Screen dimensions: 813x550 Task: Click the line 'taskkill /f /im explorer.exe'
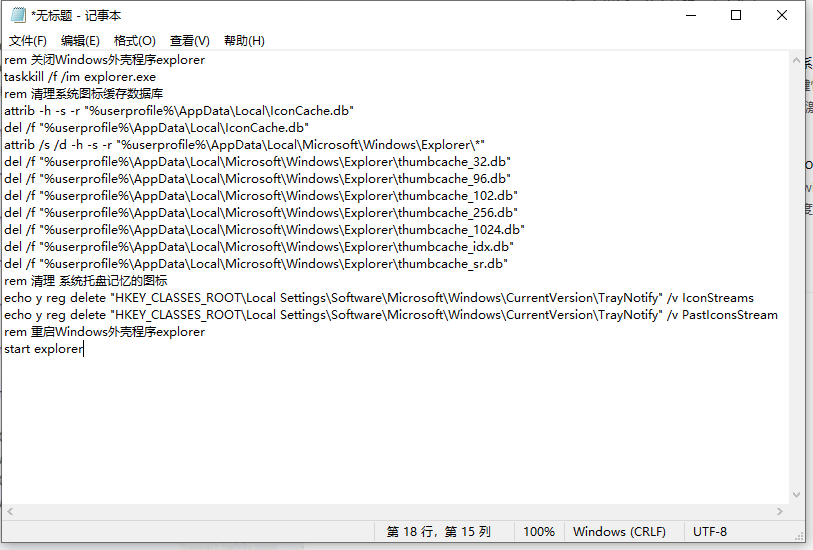(x=80, y=77)
